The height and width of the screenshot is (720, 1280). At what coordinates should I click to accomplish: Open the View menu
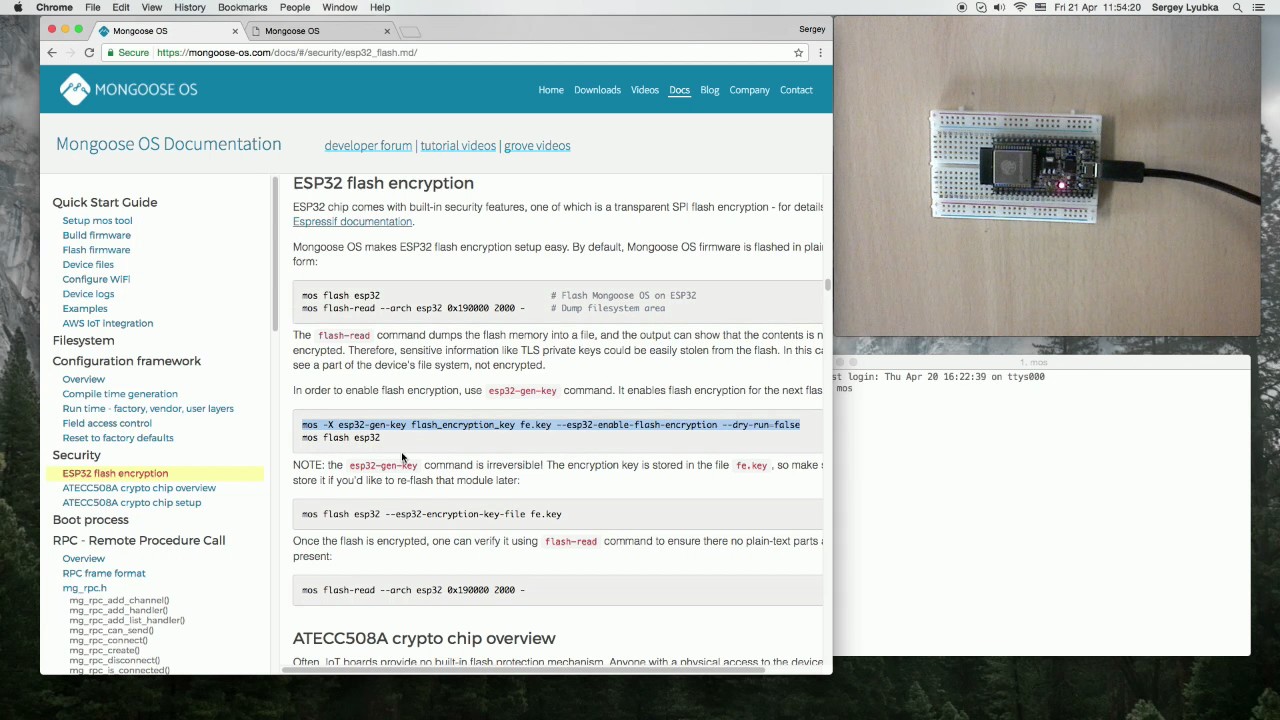click(x=152, y=7)
